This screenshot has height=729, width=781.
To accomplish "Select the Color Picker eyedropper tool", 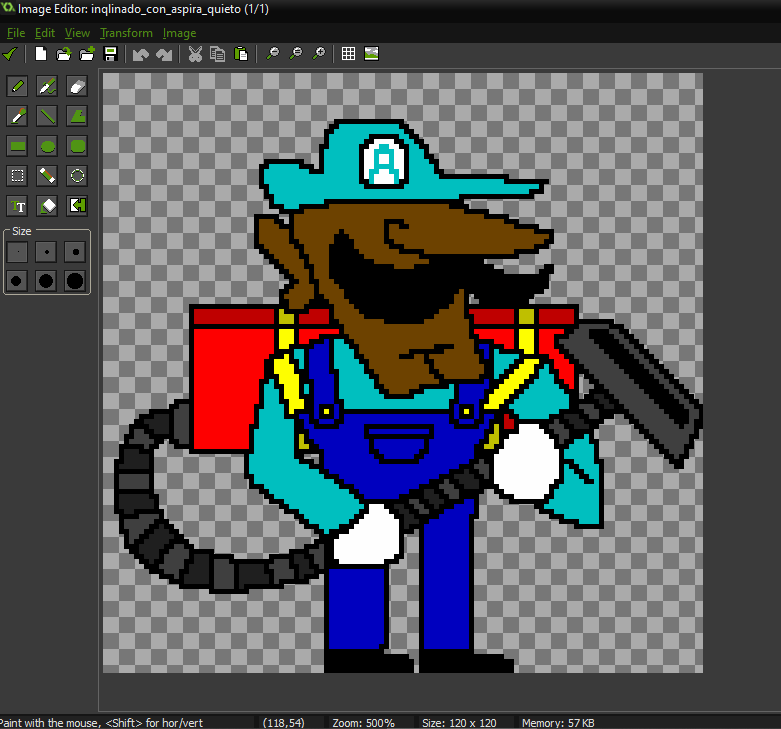I will click(x=17, y=116).
